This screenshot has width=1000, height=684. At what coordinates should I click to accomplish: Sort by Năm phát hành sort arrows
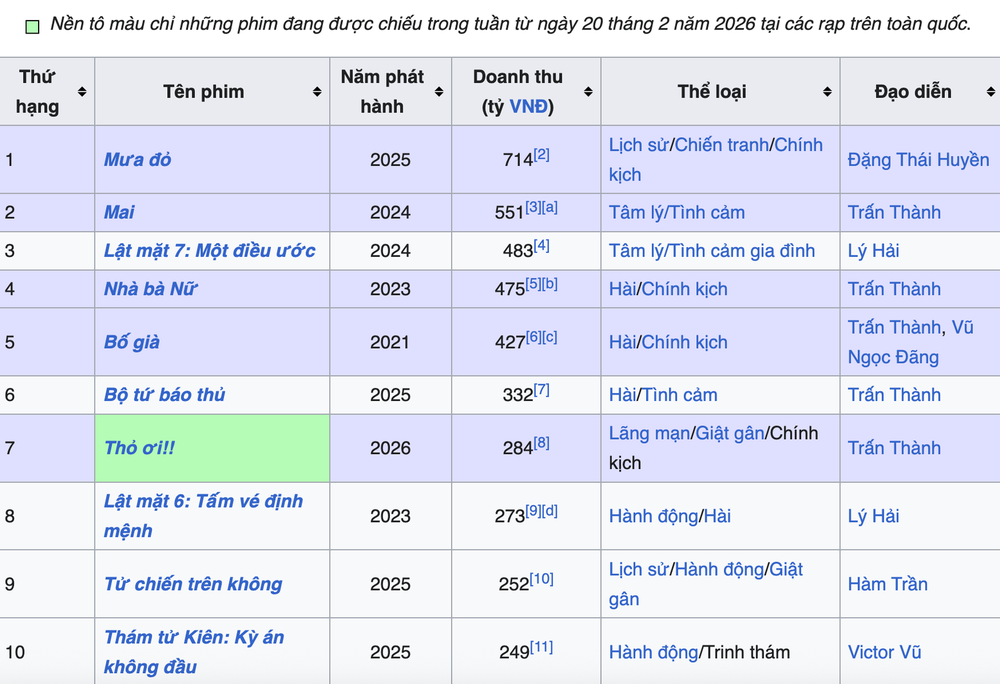click(x=438, y=92)
